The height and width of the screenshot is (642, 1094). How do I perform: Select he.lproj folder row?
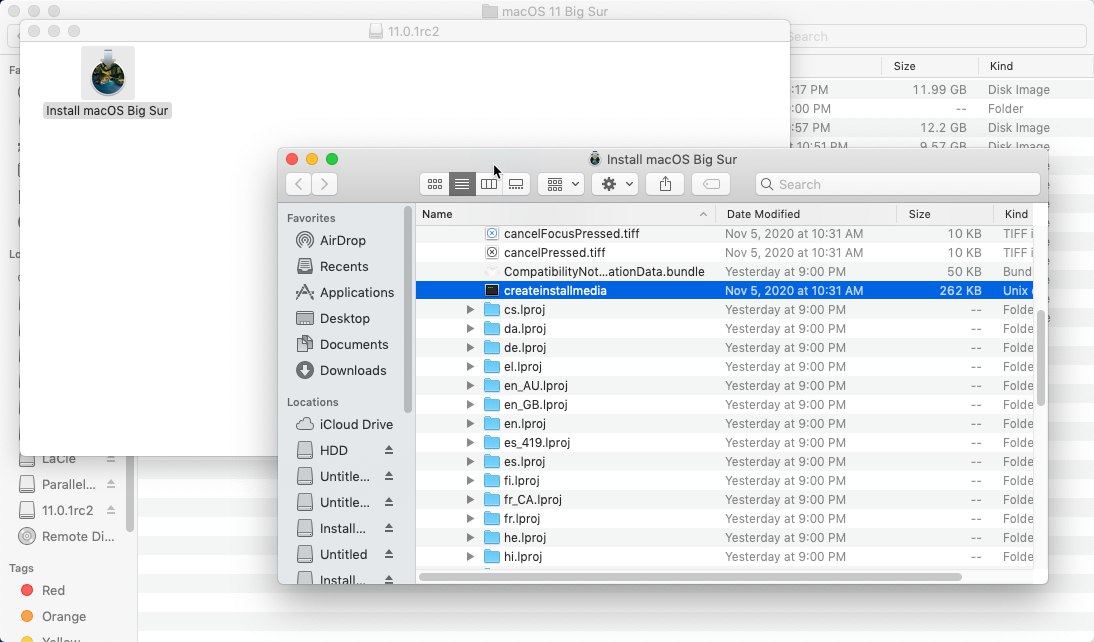click(x=724, y=537)
